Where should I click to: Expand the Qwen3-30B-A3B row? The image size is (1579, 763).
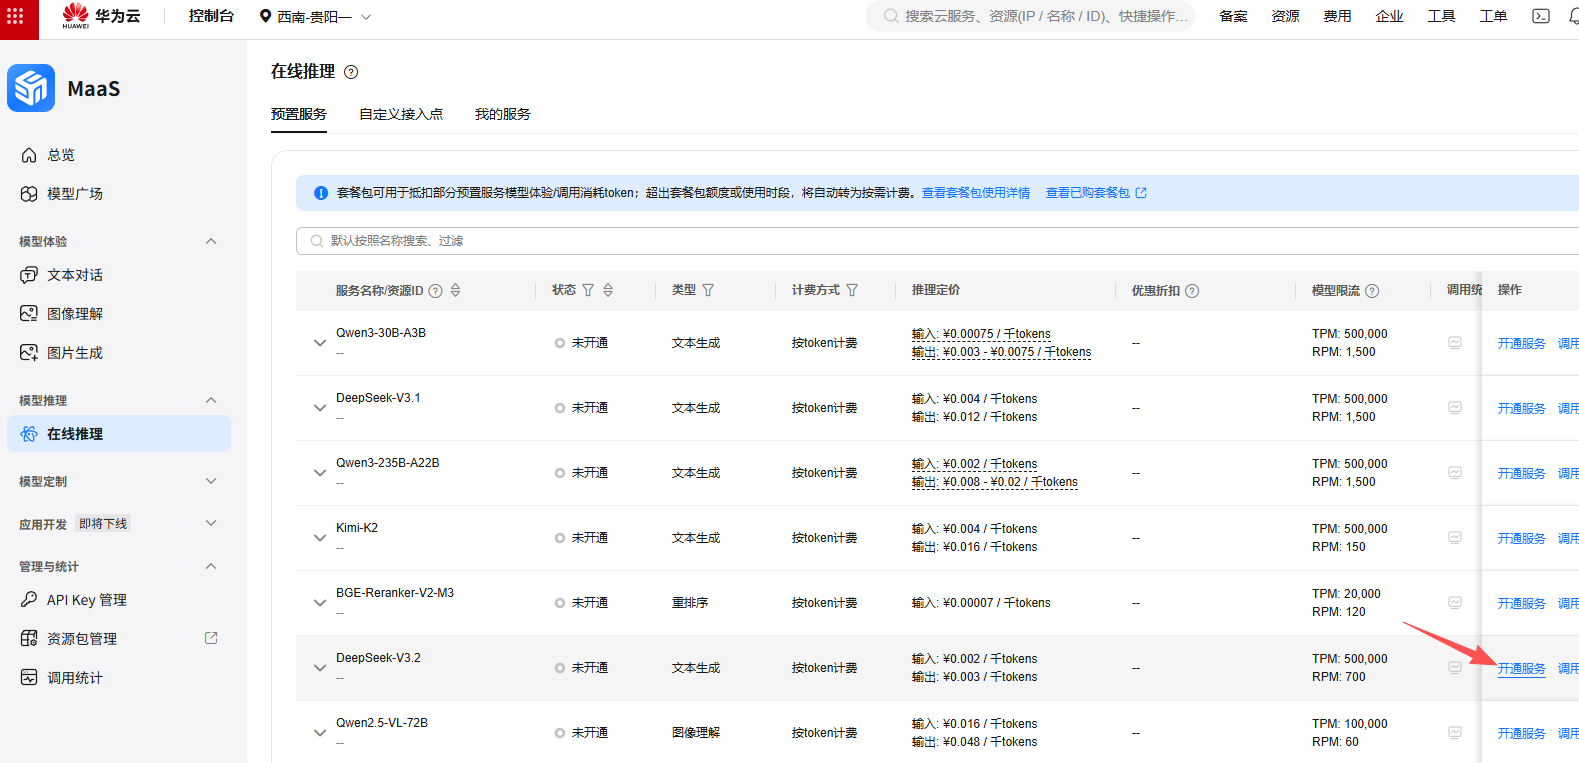click(320, 343)
